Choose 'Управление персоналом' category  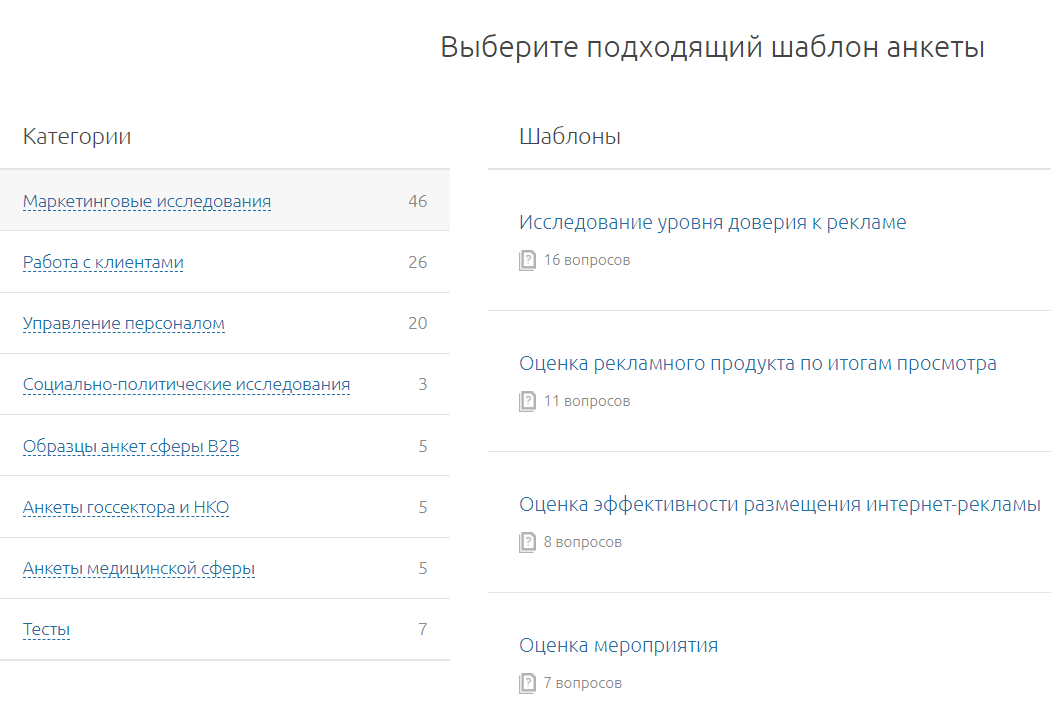pyautogui.click(x=124, y=324)
